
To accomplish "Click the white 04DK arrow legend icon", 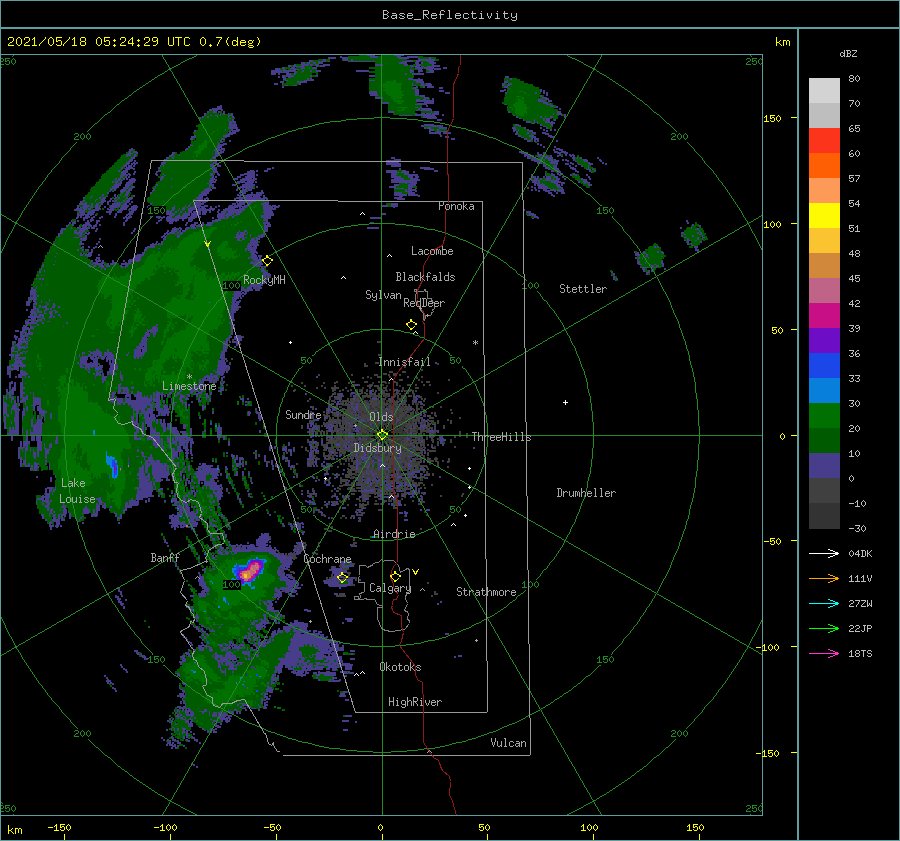I will (824, 553).
